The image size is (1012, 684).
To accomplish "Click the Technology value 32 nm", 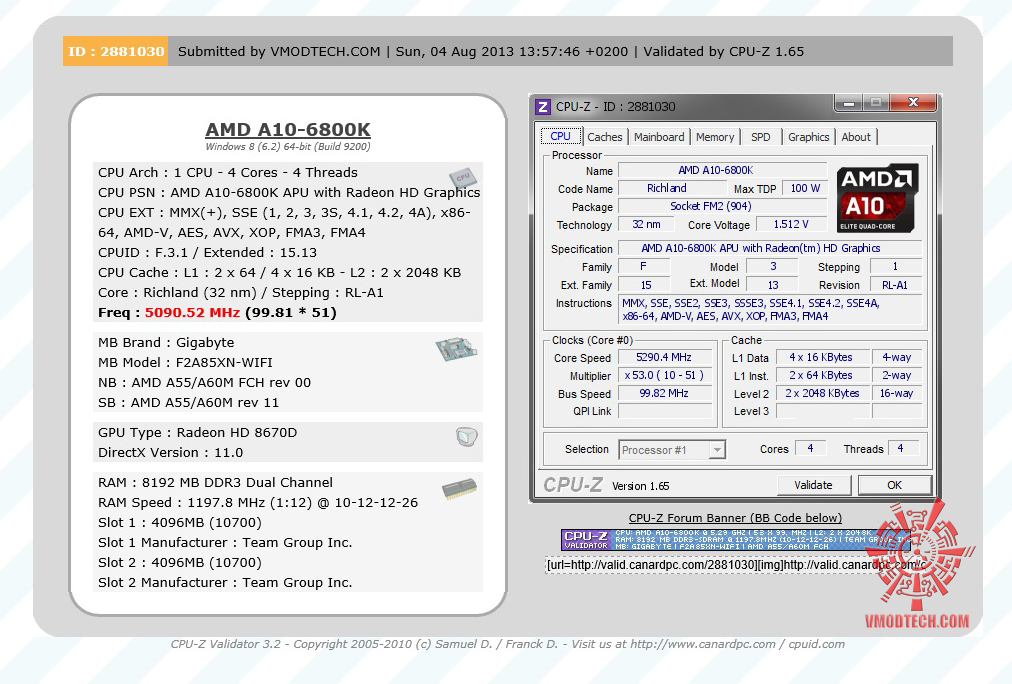I will pyautogui.click(x=646, y=225).
